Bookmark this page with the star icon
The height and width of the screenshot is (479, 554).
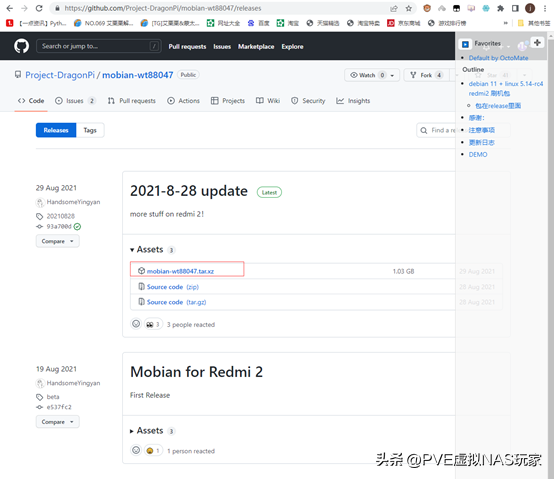409,8
